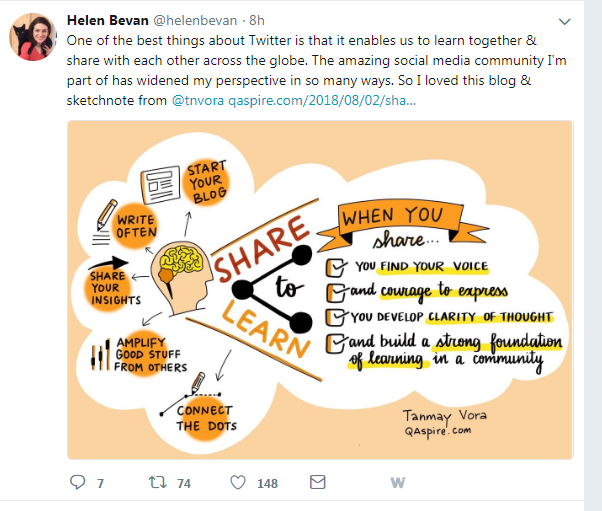Click the "148" likes count

click(267, 484)
